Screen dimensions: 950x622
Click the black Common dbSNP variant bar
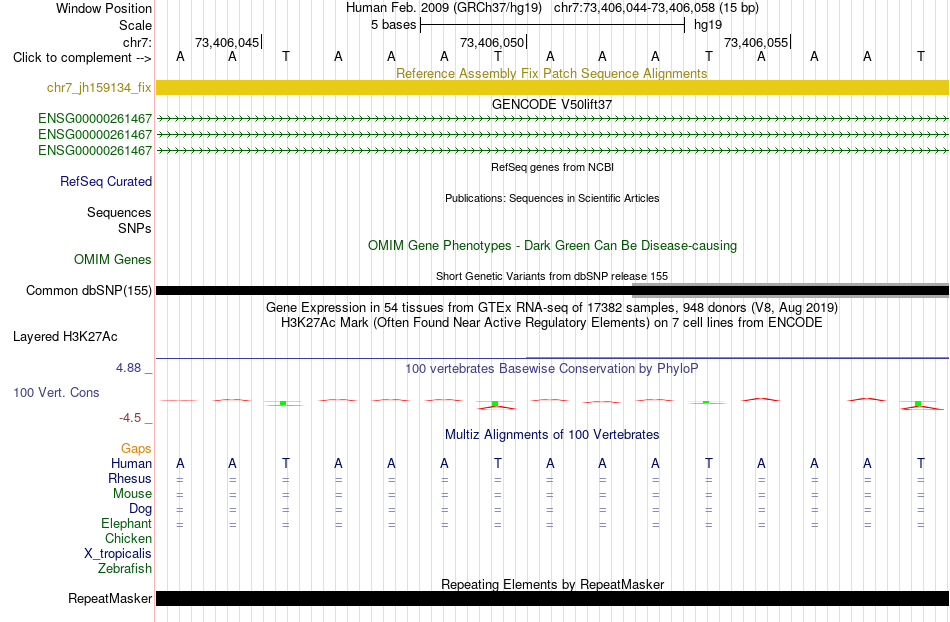pyautogui.click(x=552, y=291)
